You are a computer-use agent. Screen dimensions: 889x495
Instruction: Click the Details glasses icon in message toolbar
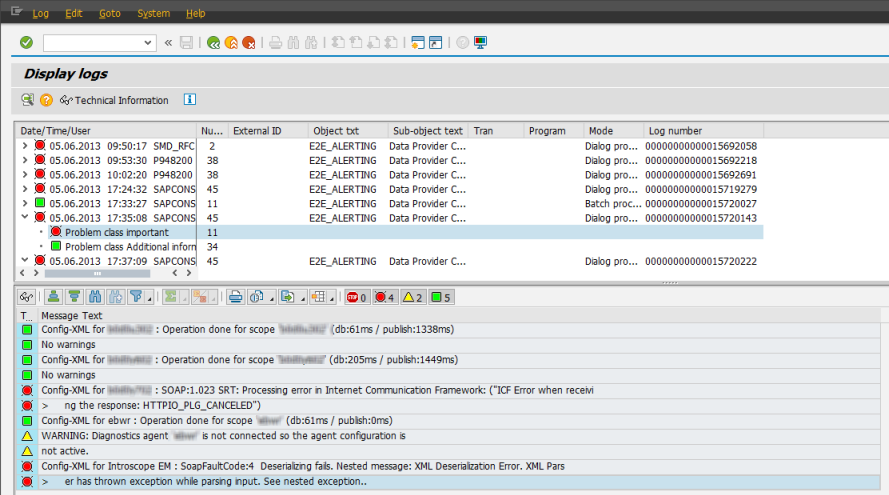tap(27, 297)
